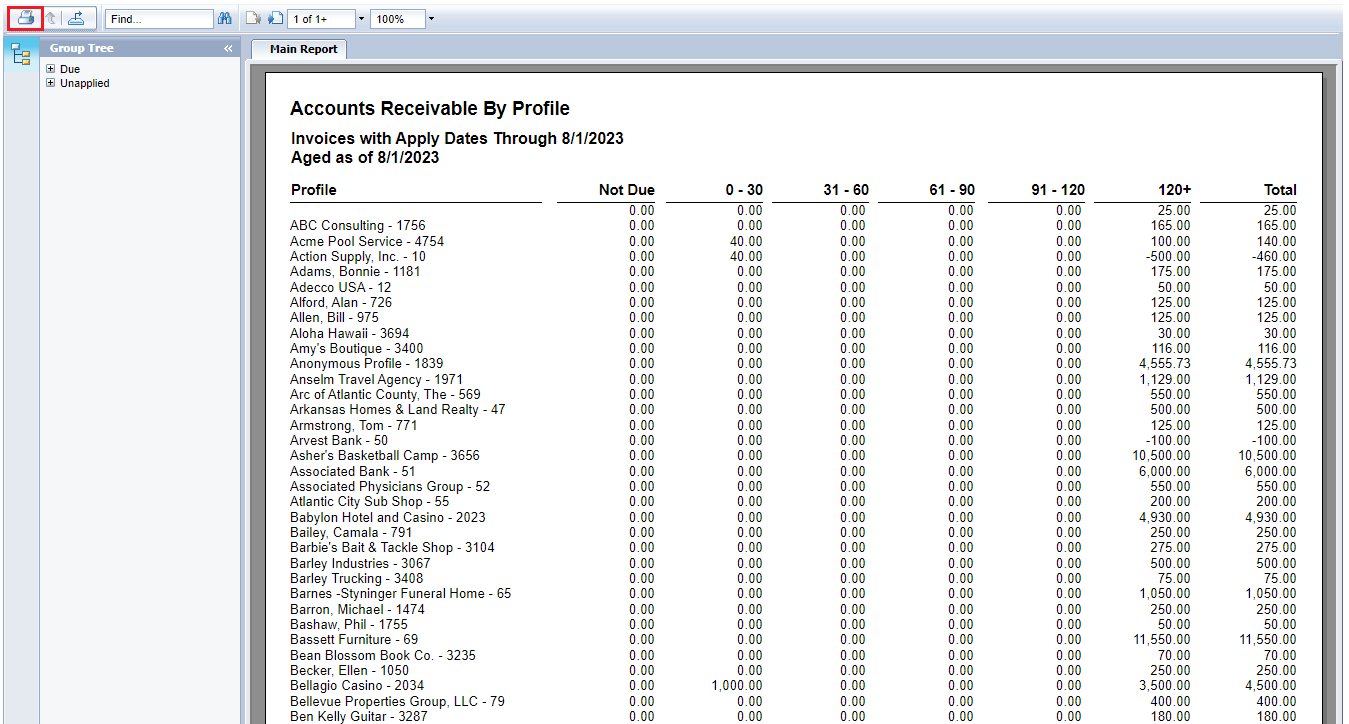Click profile Arvest Bank - 50
1349x724 pixels.
tap(339, 440)
